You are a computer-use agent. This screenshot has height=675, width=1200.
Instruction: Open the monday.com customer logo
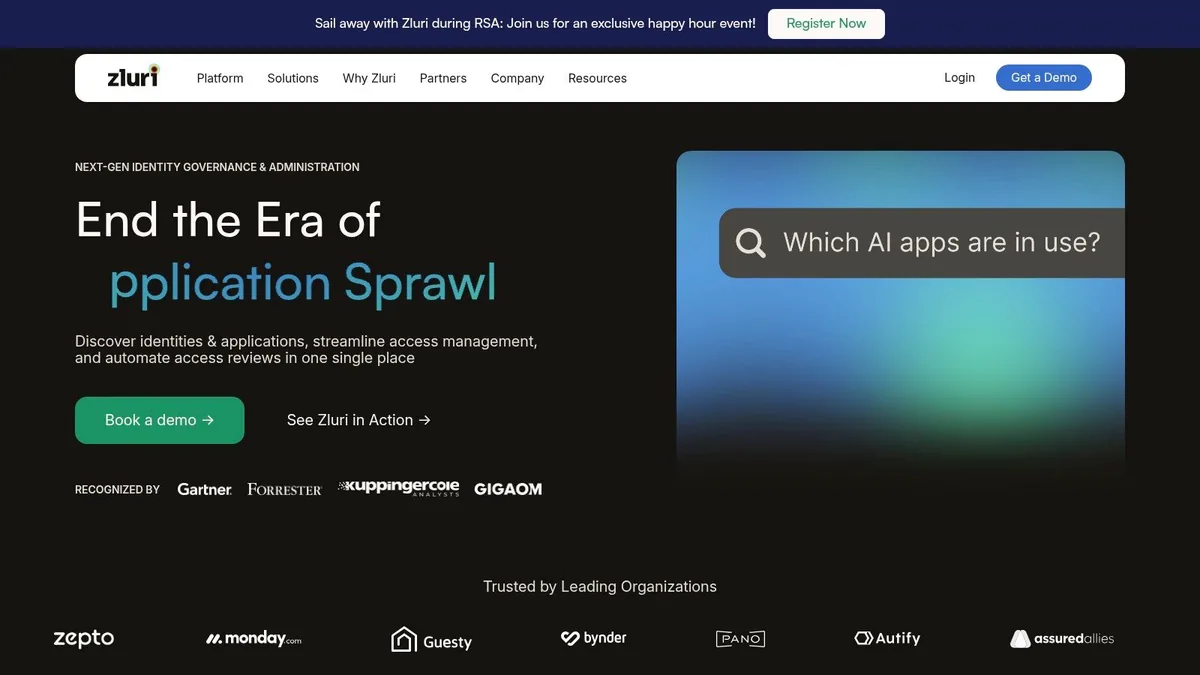[x=254, y=638]
